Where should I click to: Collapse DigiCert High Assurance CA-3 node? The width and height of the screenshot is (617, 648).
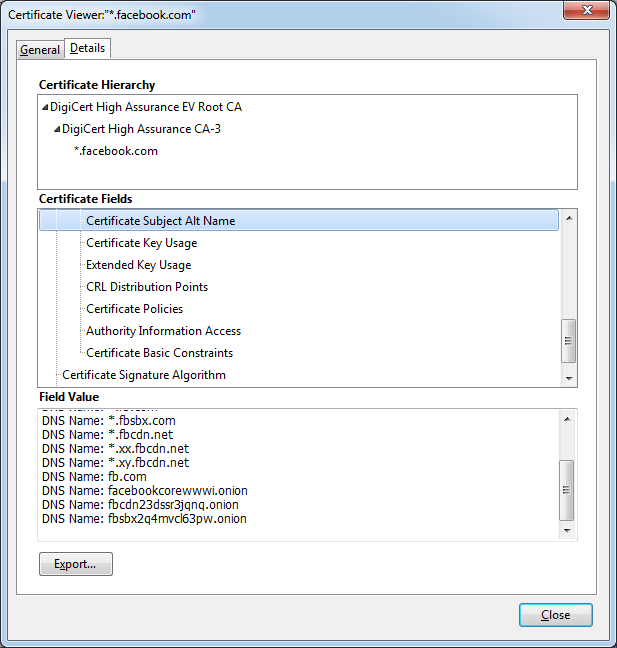pyautogui.click(x=57, y=129)
